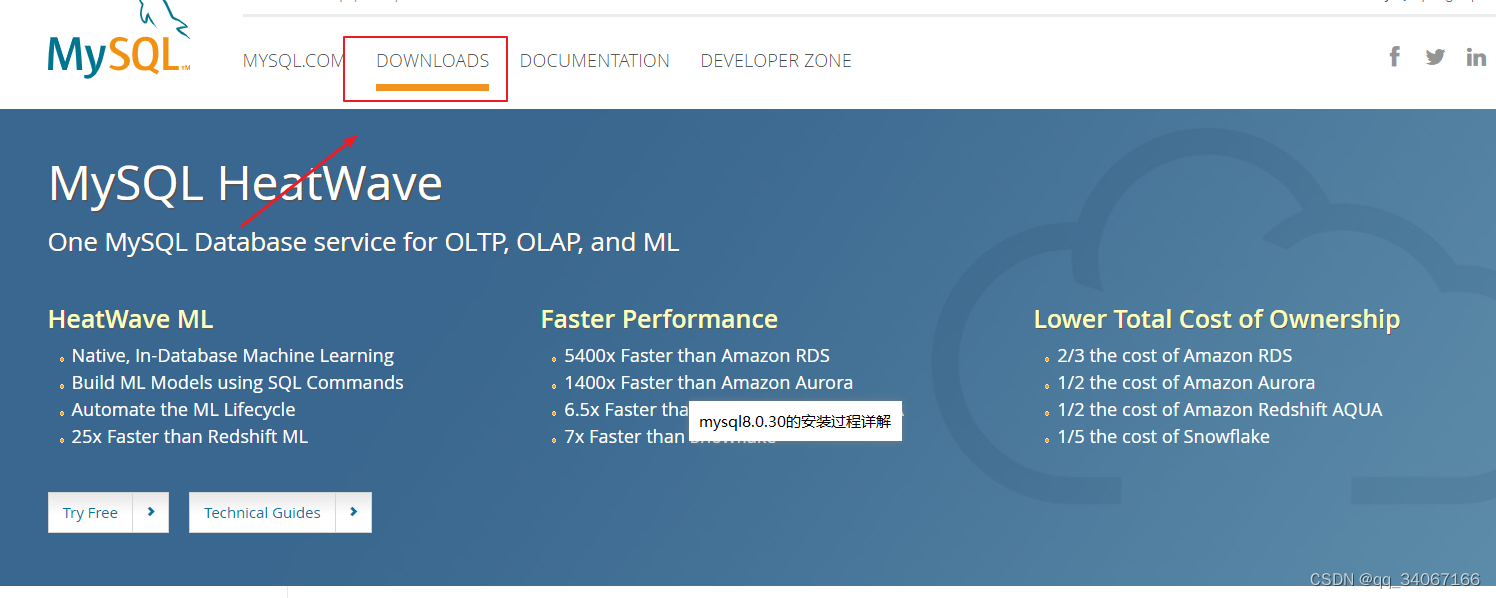The width and height of the screenshot is (1496, 598).
Task: Click 'Build ML Models using SQL Commands'
Action: coord(238,383)
